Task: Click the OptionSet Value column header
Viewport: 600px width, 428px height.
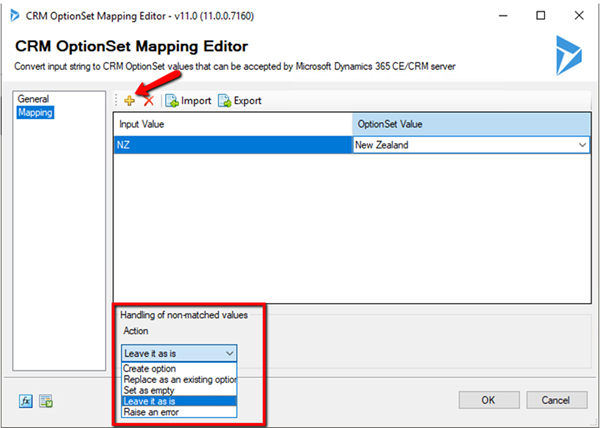Action: coord(472,124)
